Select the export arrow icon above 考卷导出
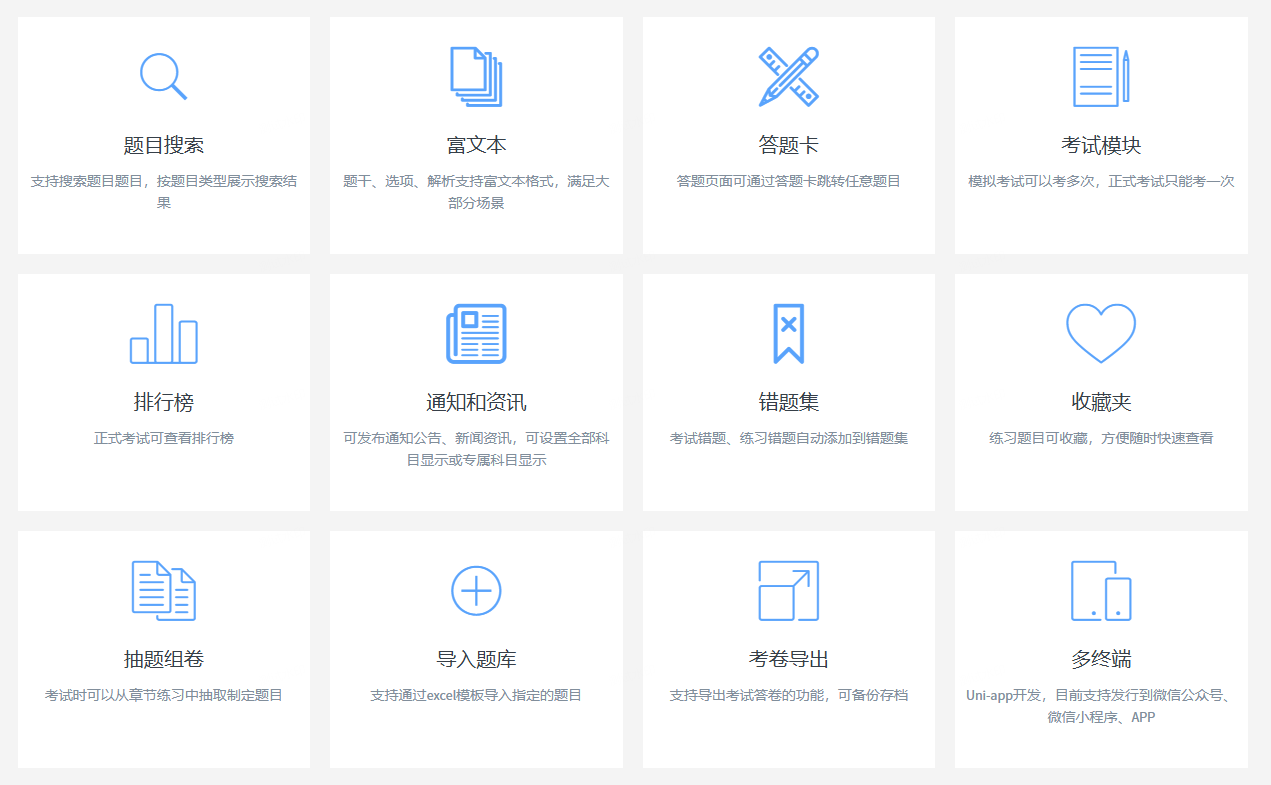Image resolution: width=1271 pixels, height=785 pixels. [x=789, y=589]
